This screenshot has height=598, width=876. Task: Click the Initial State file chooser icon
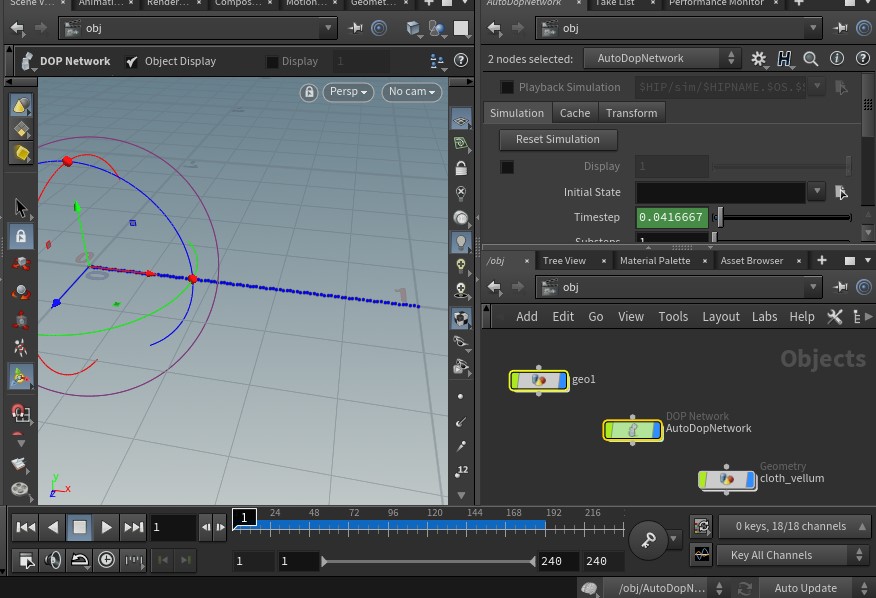[x=841, y=192]
